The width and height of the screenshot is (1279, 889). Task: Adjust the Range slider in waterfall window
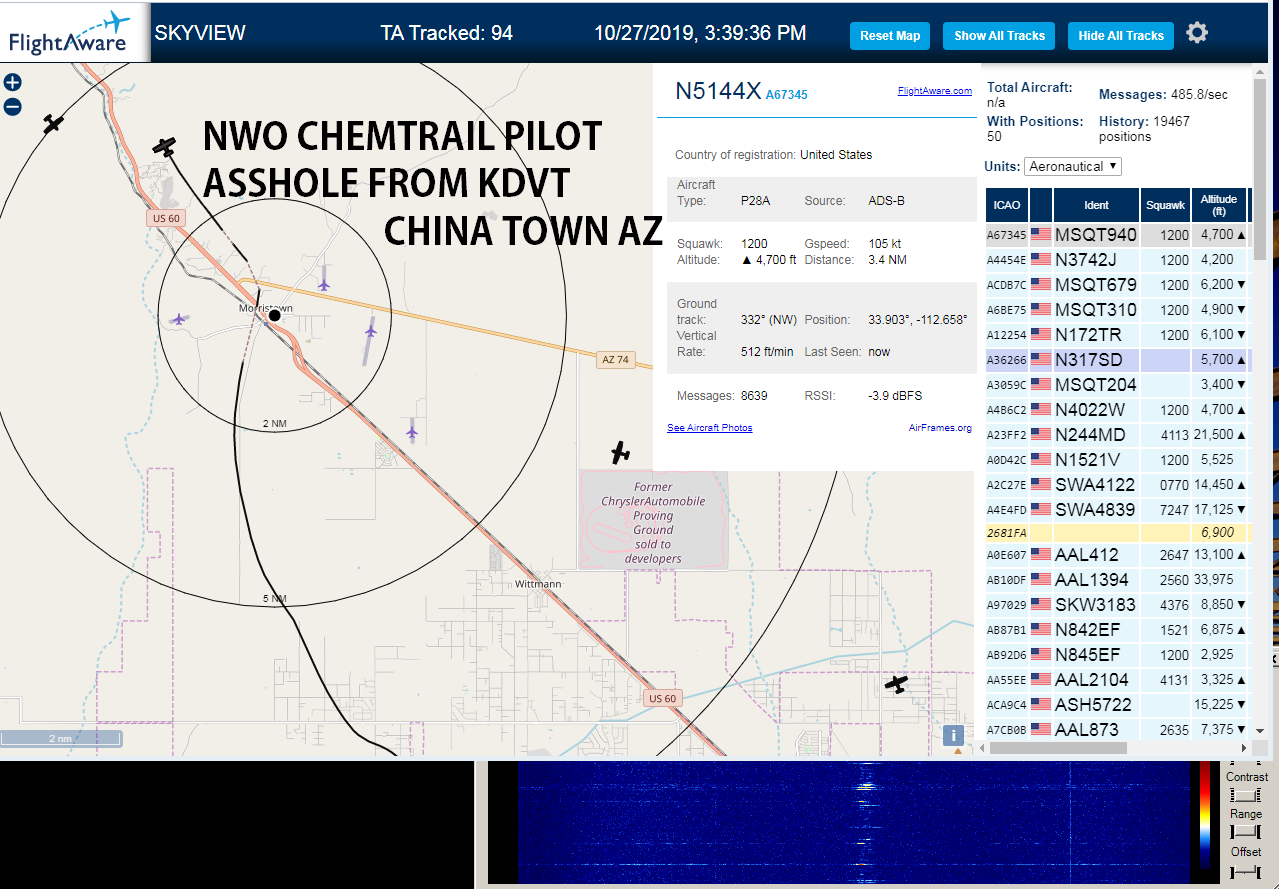[x=1246, y=832]
